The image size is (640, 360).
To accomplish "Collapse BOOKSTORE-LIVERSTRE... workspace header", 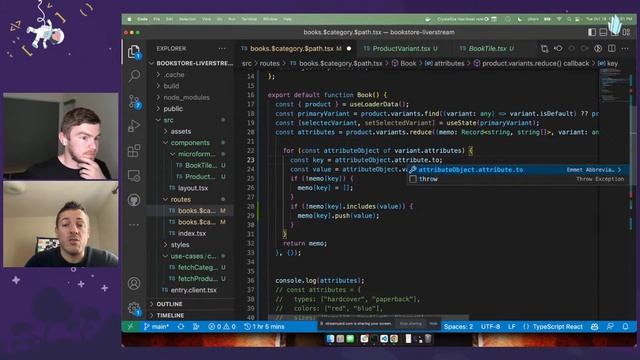I will click(190, 63).
